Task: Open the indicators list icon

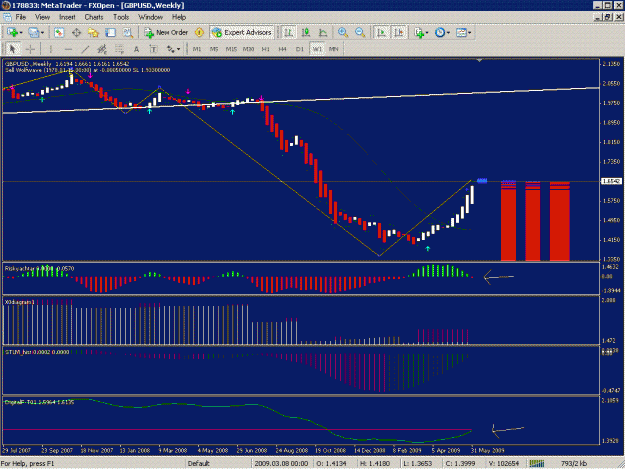Action: tap(419, 32)
